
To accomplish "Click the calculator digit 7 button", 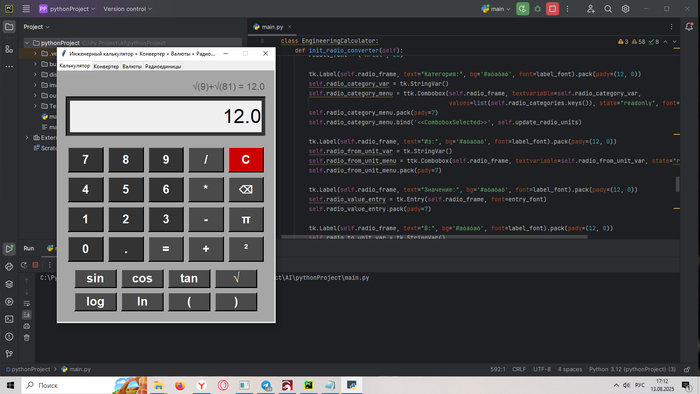I will [x=86, y=160].
